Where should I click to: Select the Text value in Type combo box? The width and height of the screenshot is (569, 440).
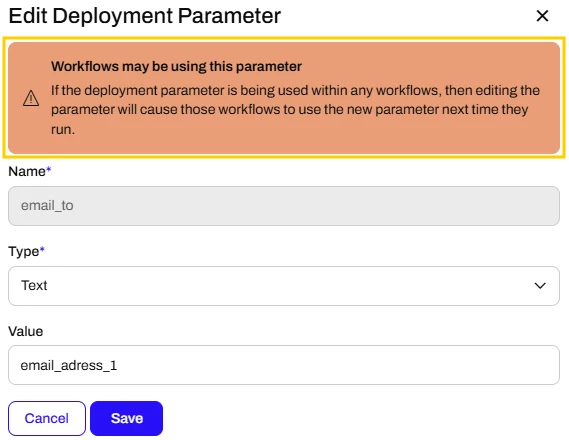coord(34,285)
